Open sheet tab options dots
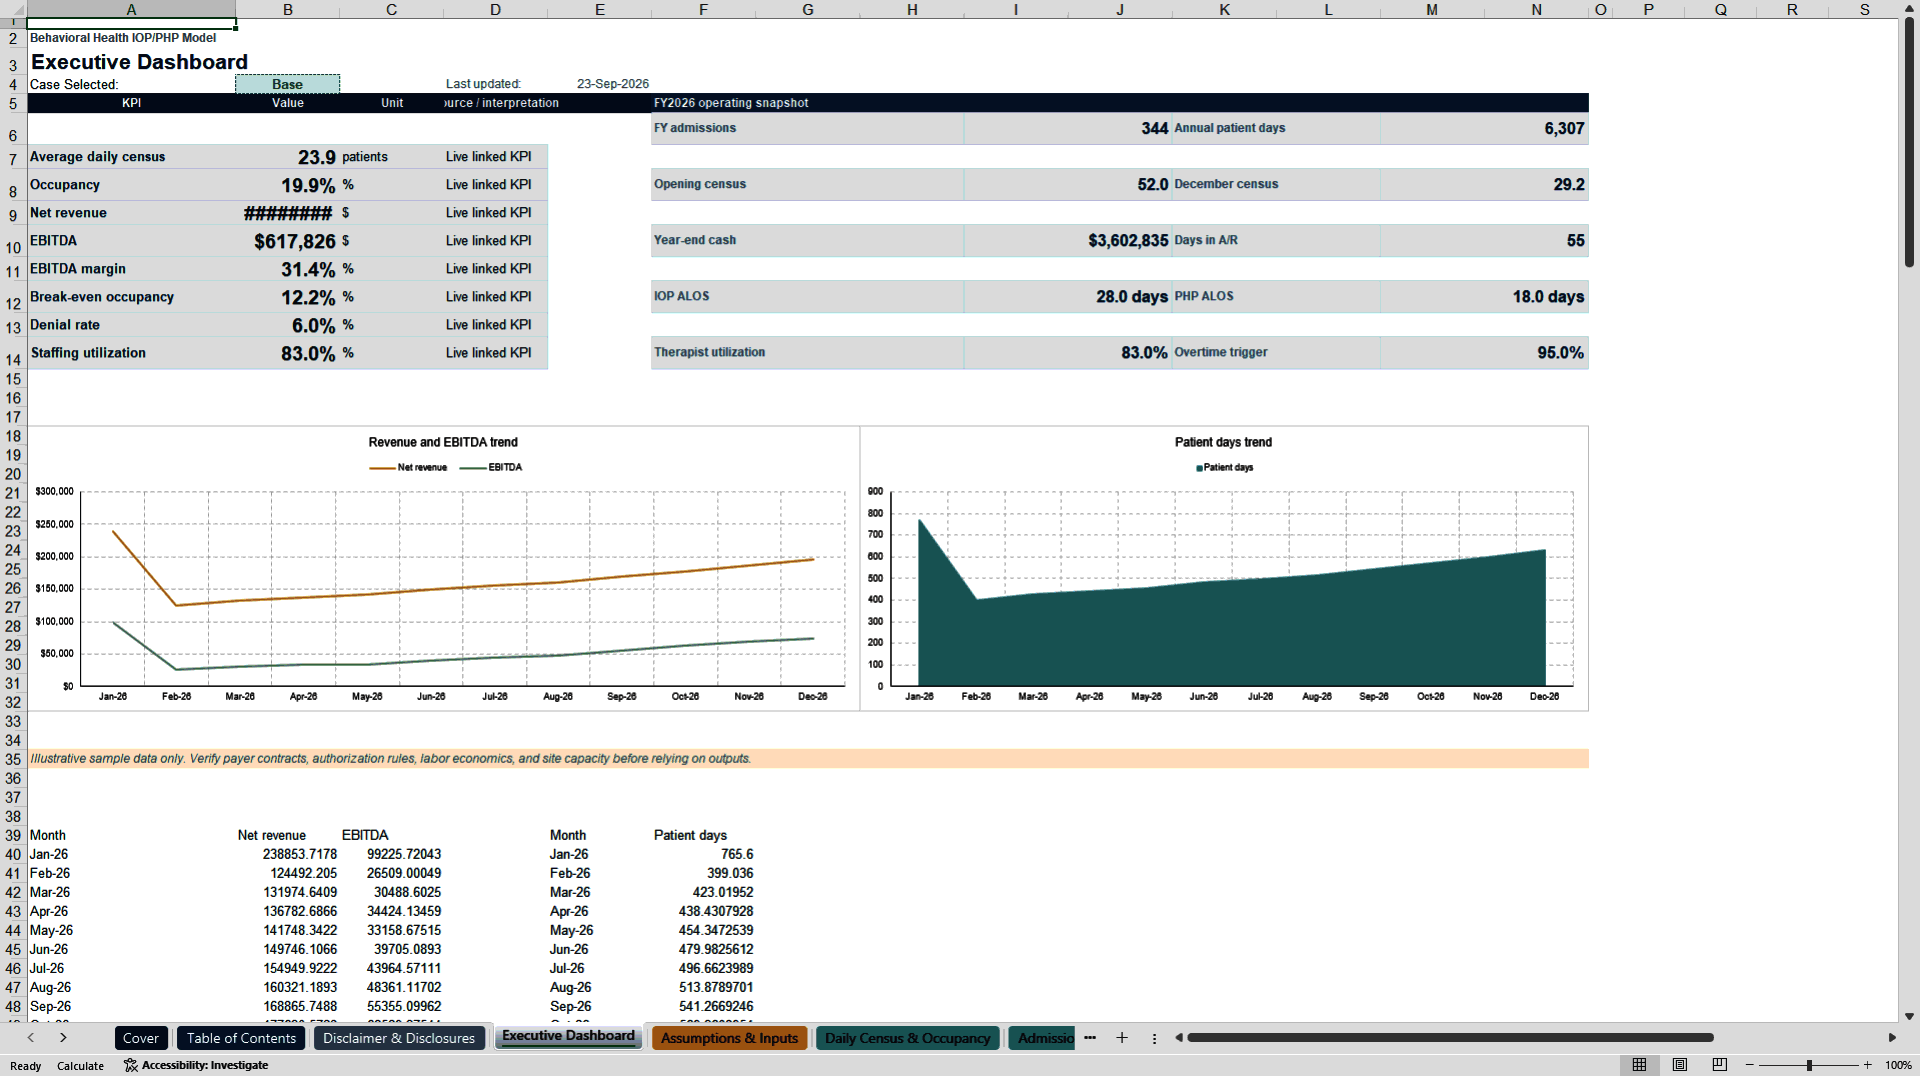Viewport: 1920px width, 1076px height. (1154, 1038)
